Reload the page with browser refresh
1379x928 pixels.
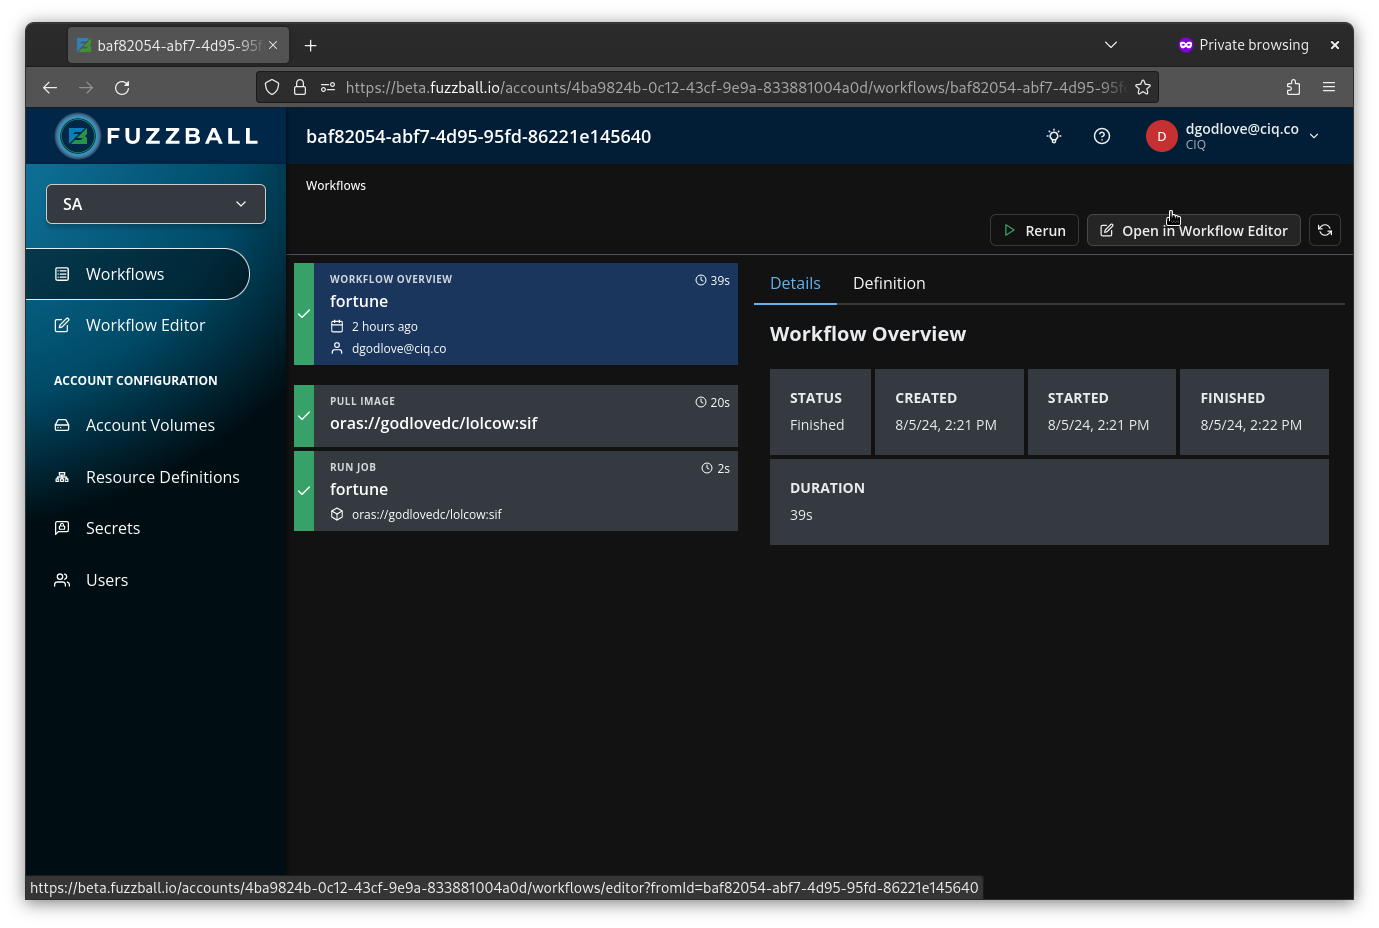pyautogui.click(x=122, y=88)
